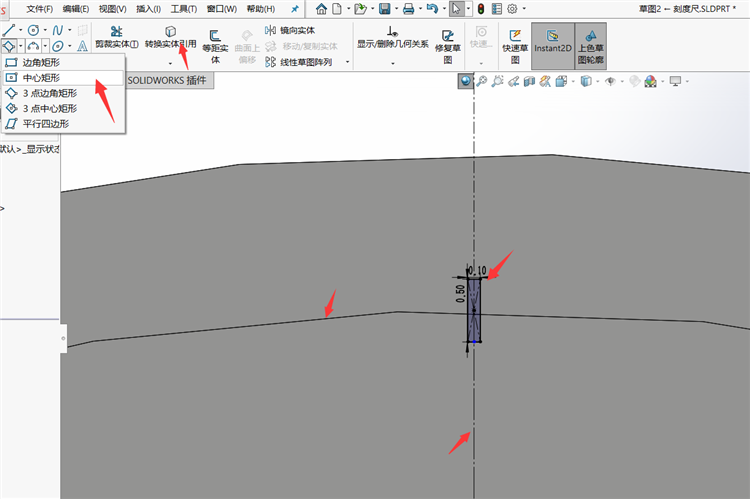This screenshot has height=499, width=750.
Task: Open the 编辑(E) menu
Action: [76, 9]
